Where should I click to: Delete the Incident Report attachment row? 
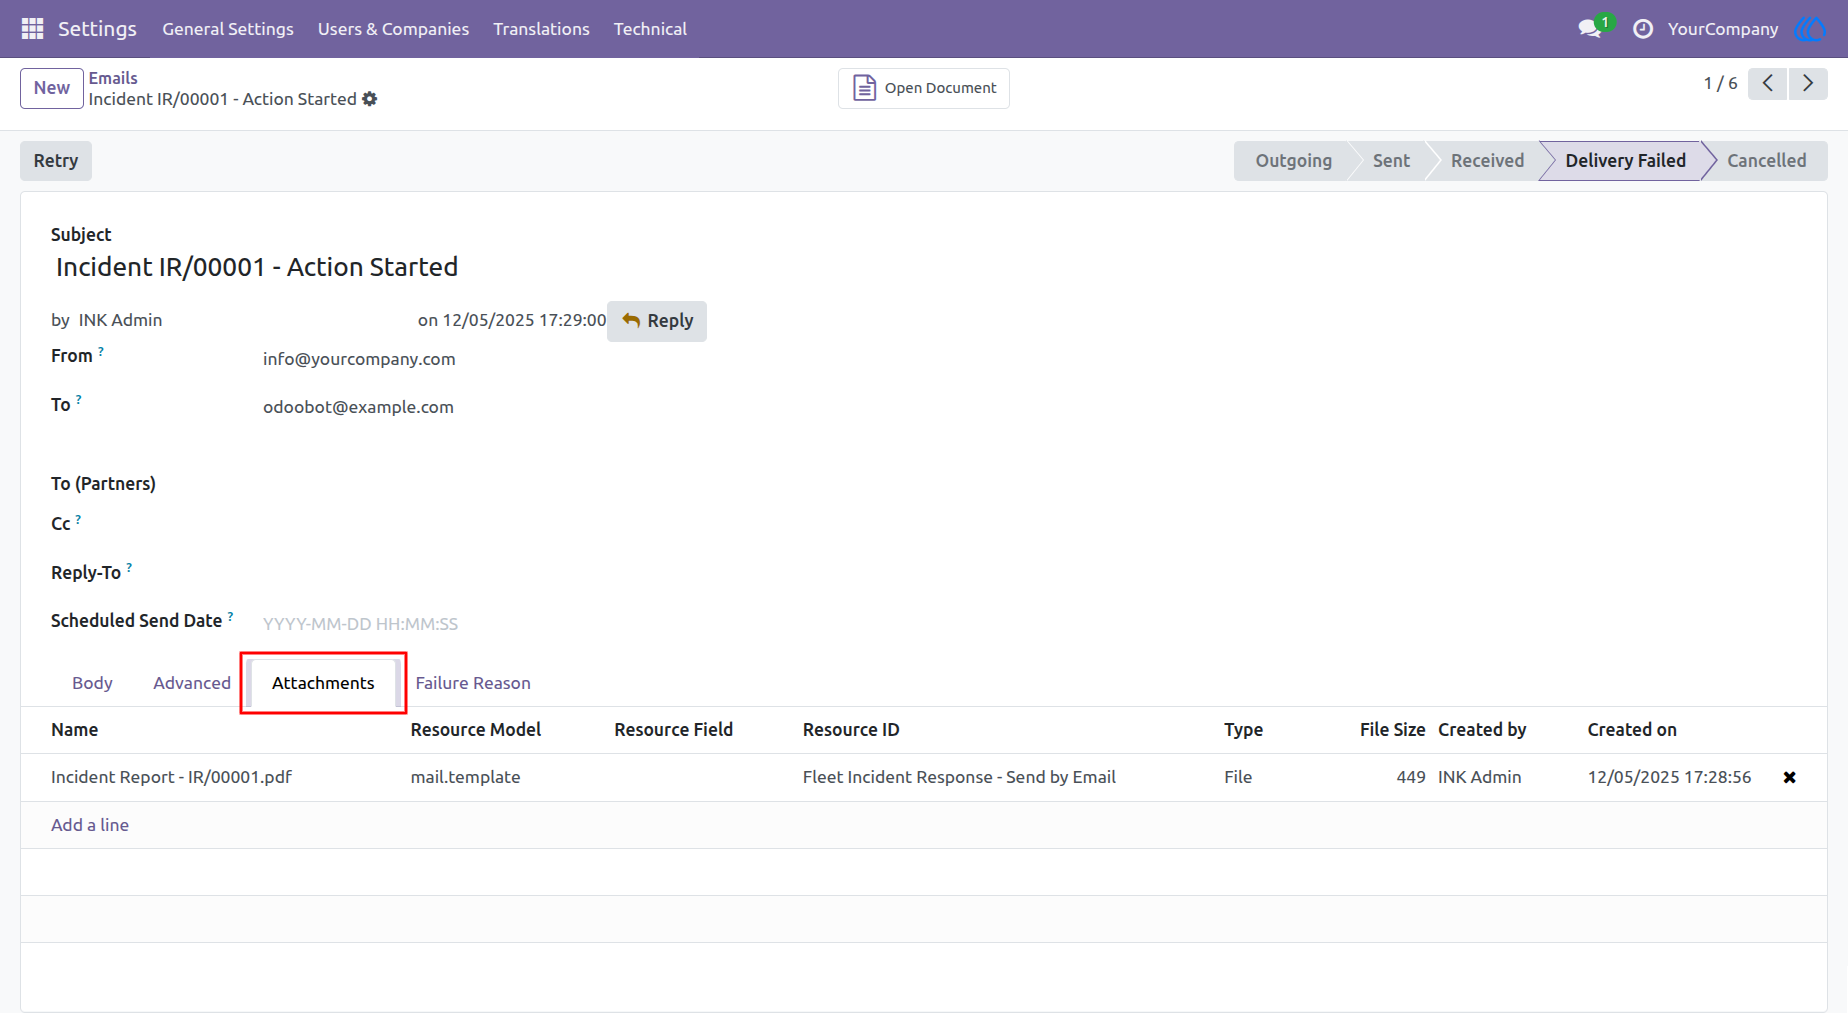1790,778
